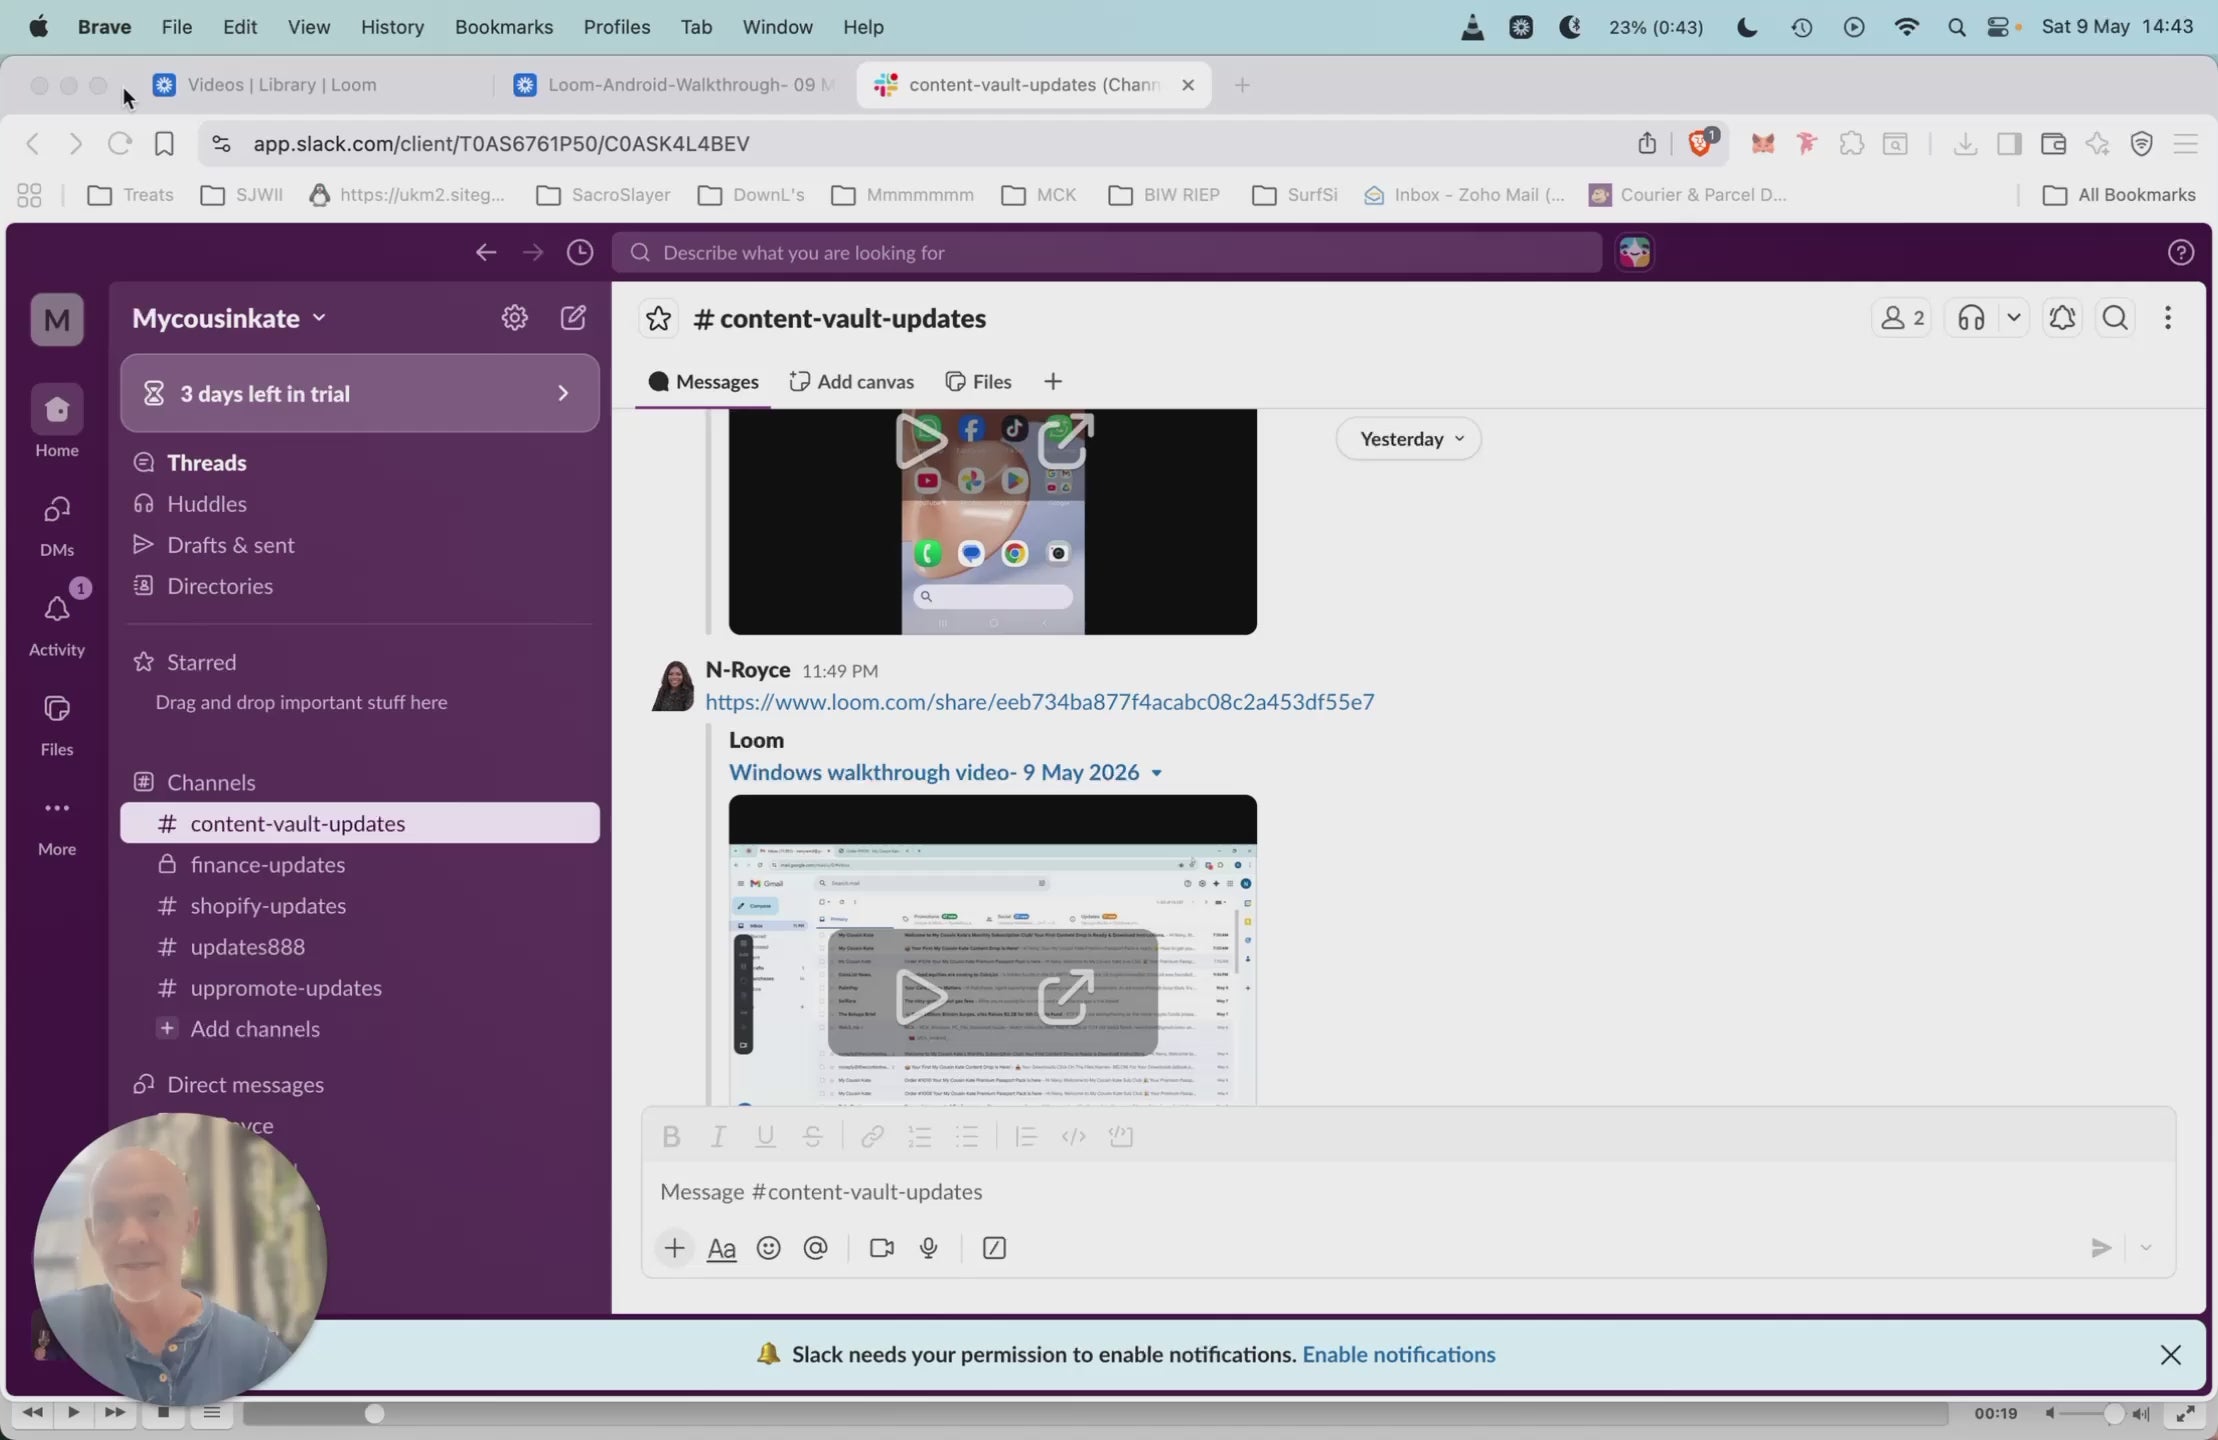View channel members count
The image size is (2218, 1440).
pyautogui.click(x=1901, y=318)
